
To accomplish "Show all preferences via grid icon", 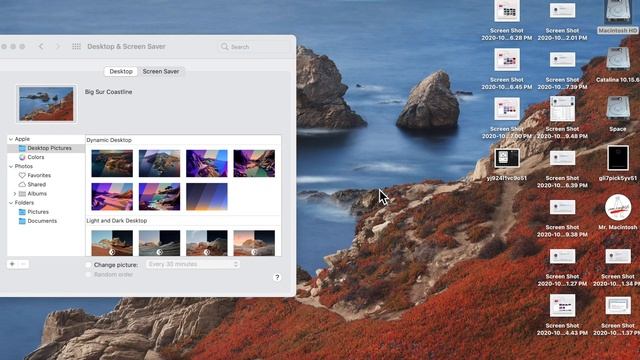I will tap(76, 47).
